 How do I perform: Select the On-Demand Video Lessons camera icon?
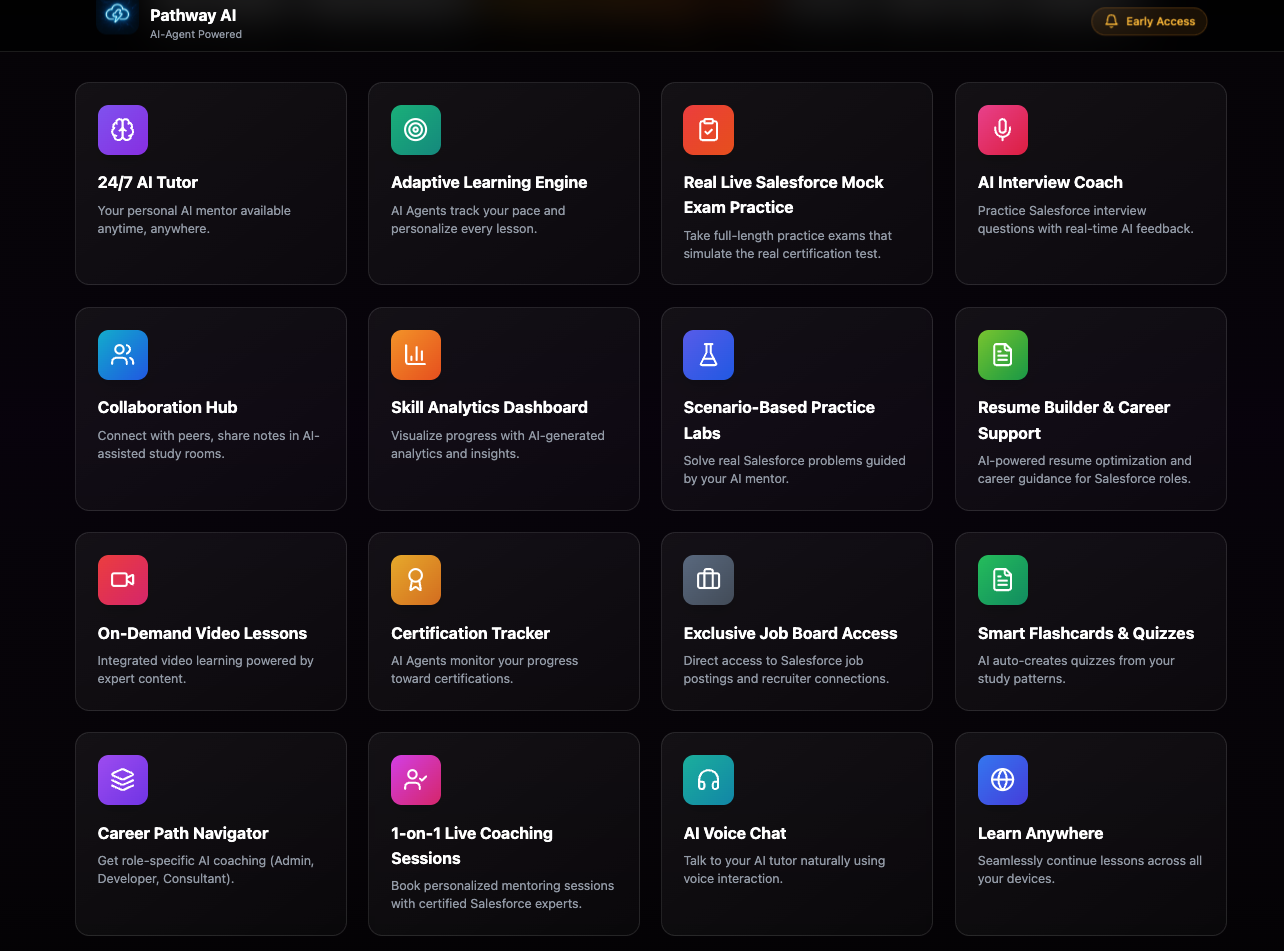(x=122, y=579)
